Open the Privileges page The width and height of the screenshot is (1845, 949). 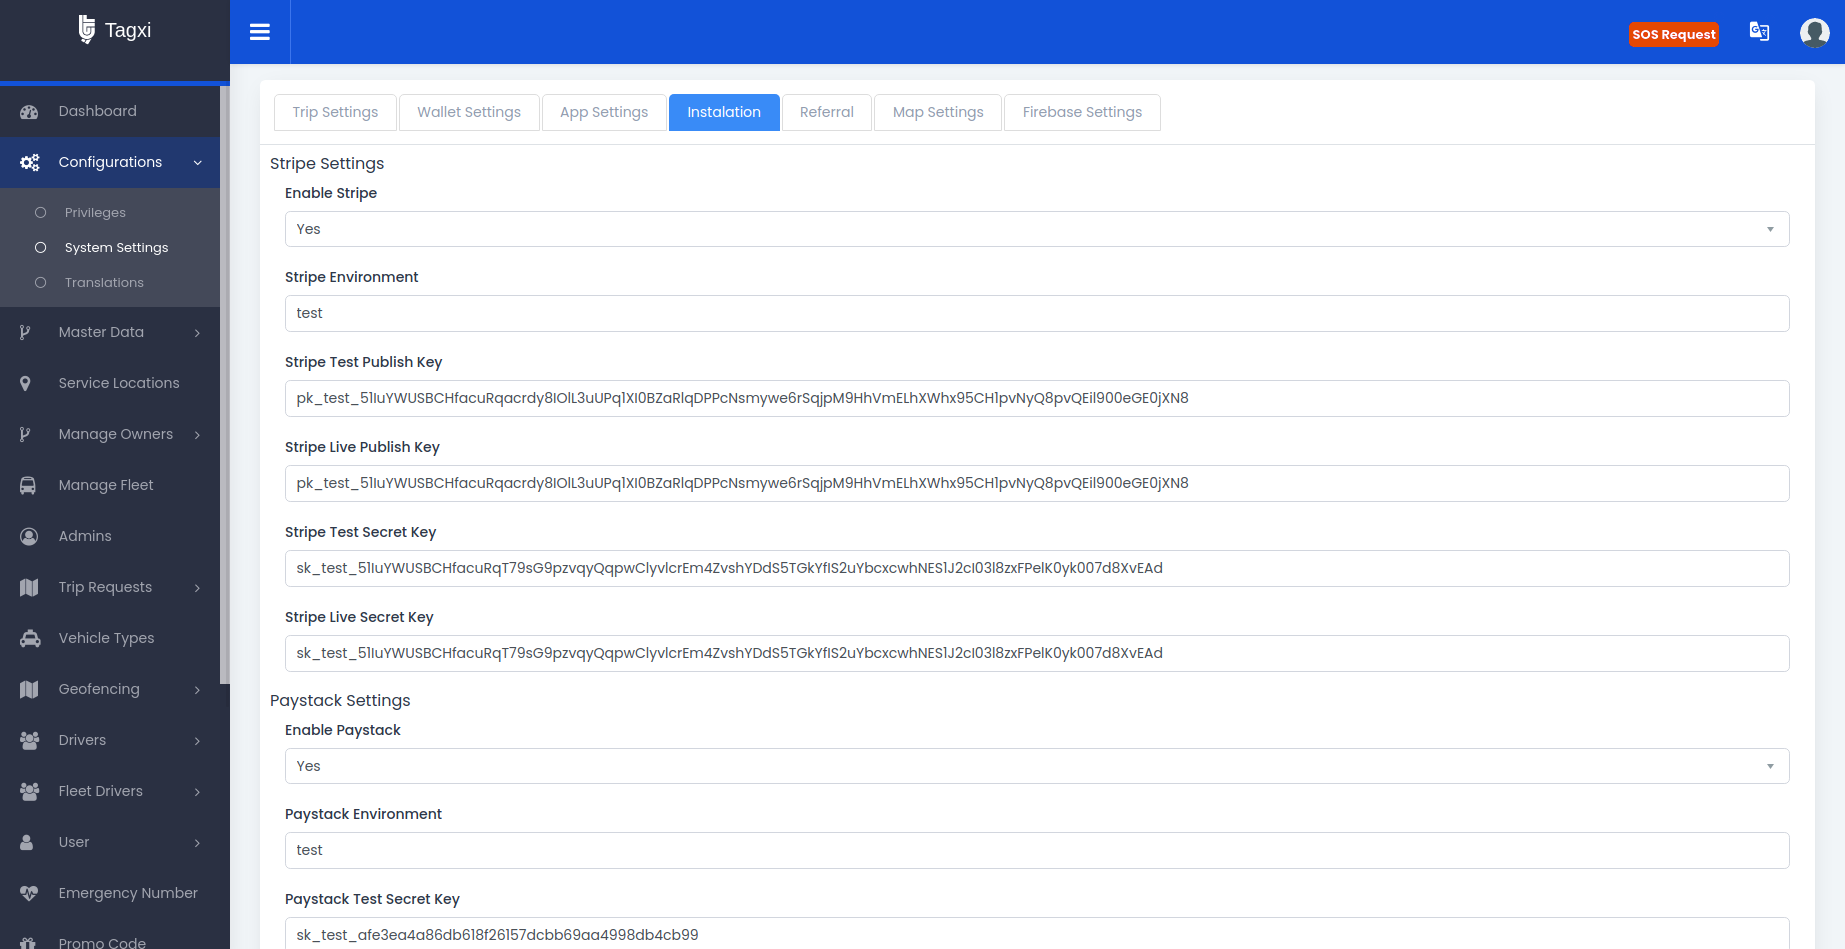pyautogui.click(x=95, y=213)
